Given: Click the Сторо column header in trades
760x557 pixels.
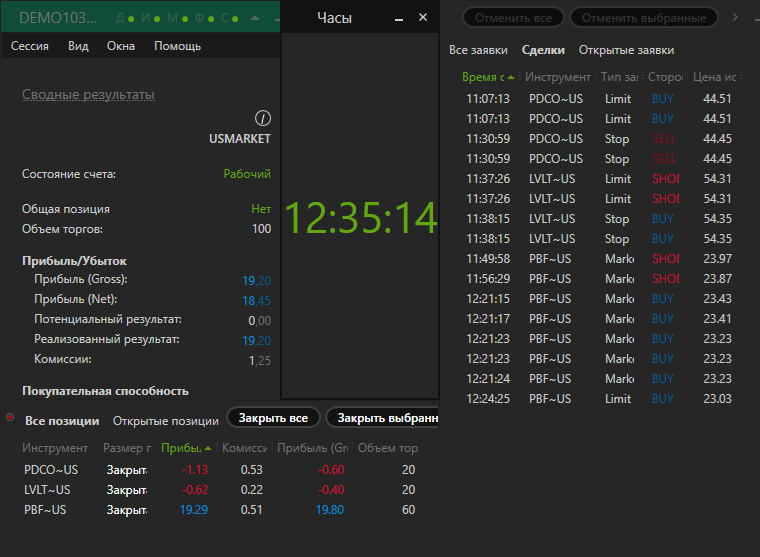Looking at the screenshot, I should click(x=665, y=77).
